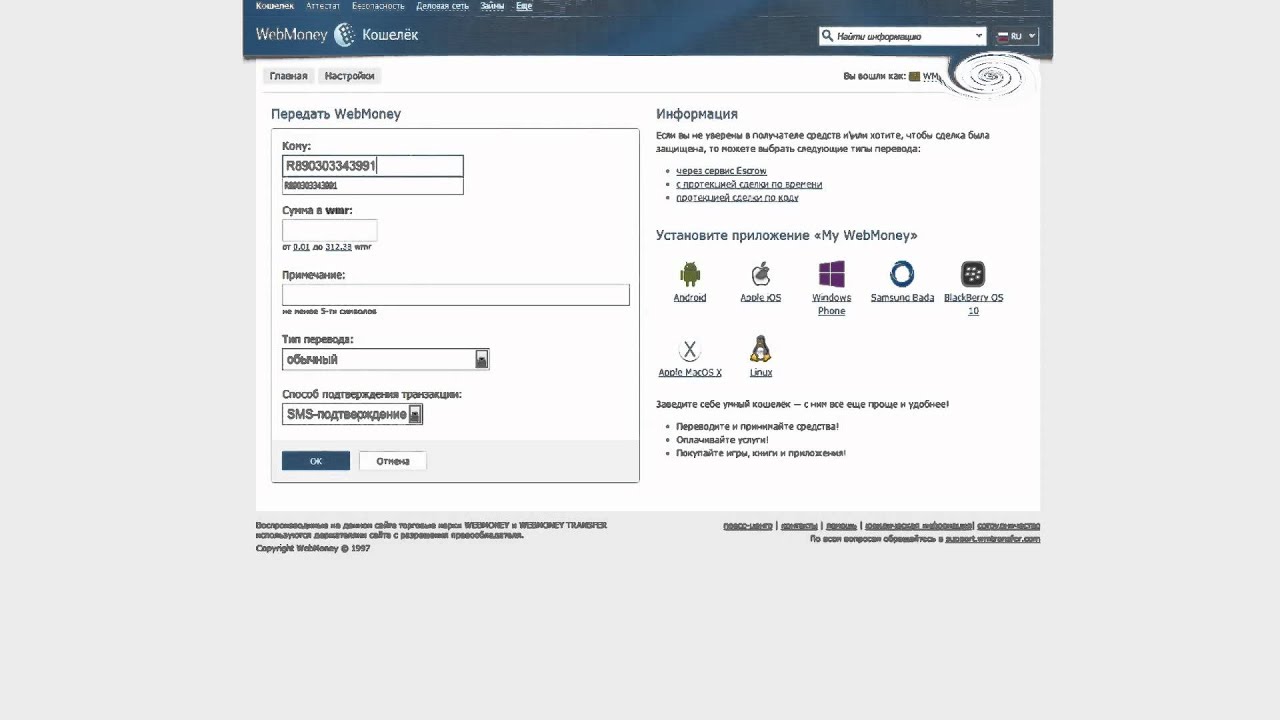Open the Безопасность top menu item

coord(378,6)
